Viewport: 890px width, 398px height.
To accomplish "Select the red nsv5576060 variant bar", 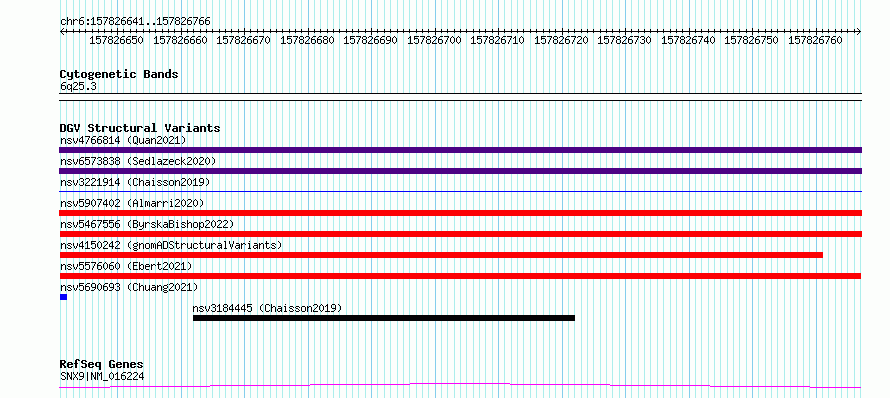I will click(x=460, y=276).
